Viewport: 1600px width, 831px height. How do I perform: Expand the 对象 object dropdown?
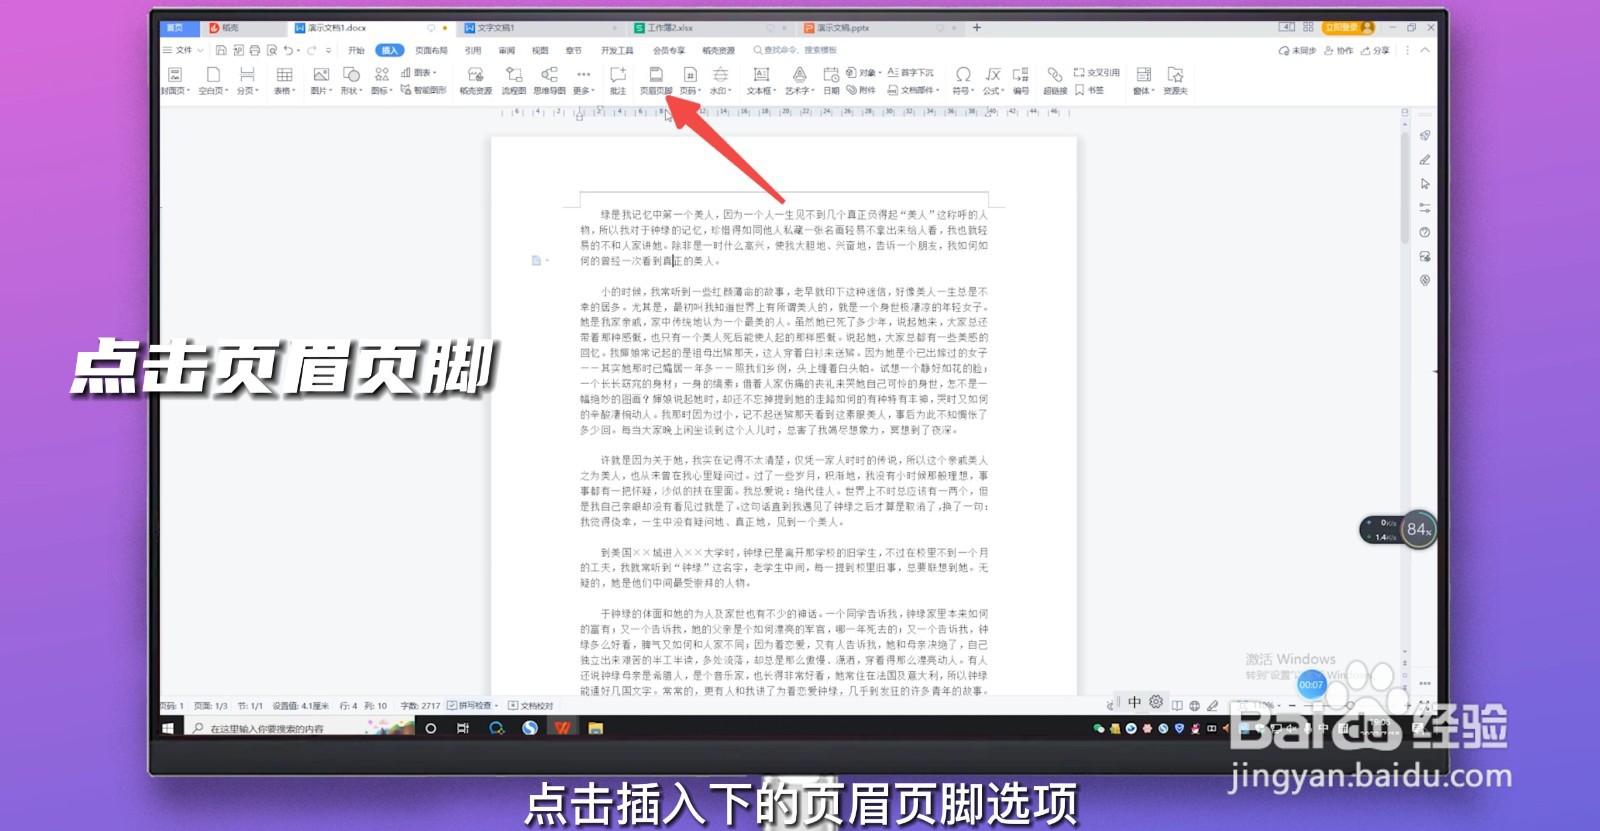[x=865, y=72]
